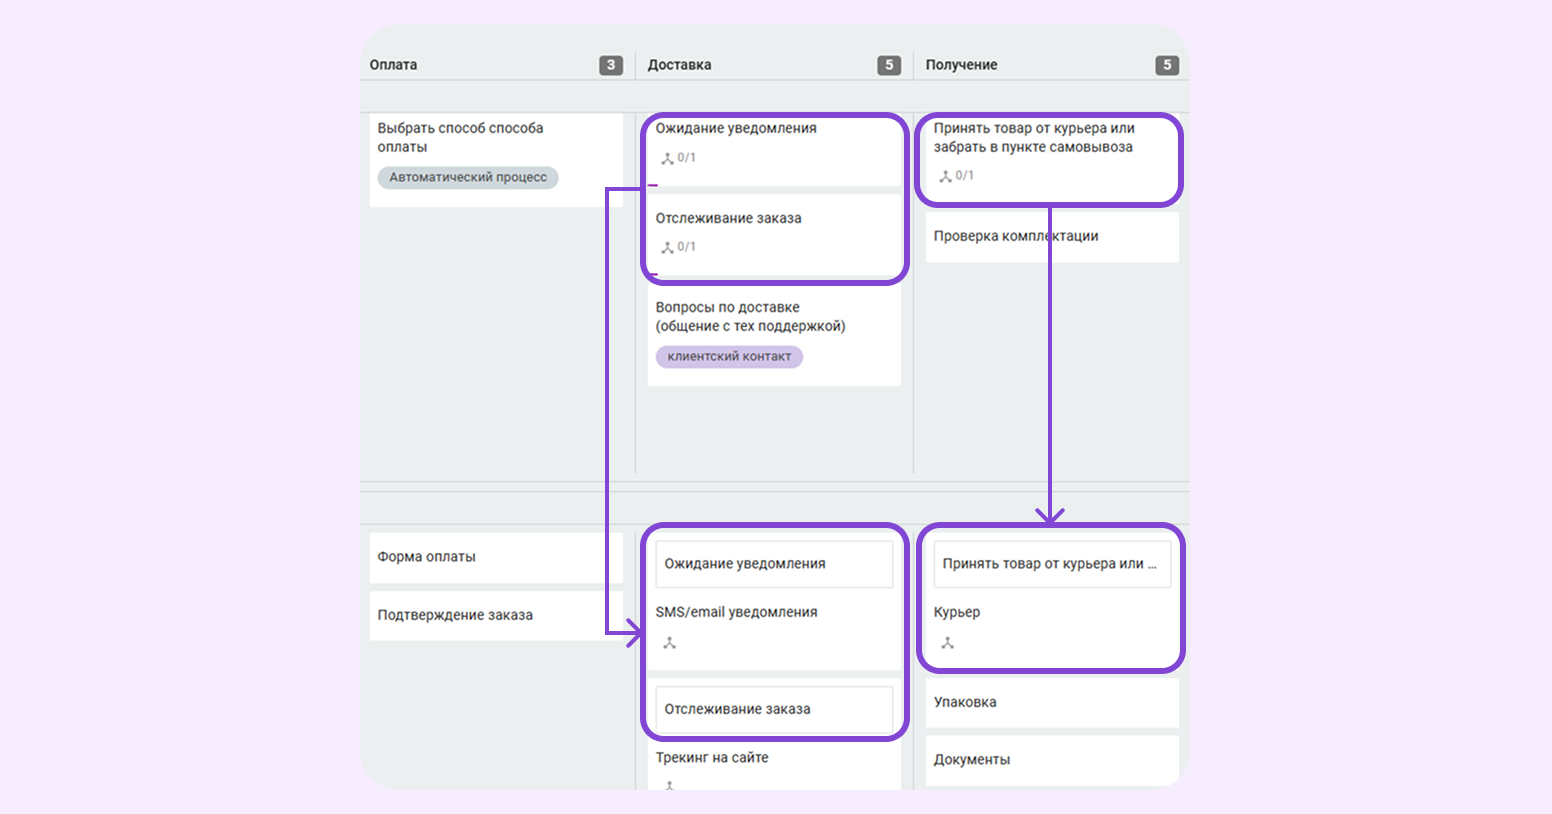Click the subtask icon on Ожидание уведомления card
Image resolution: width=1552 pixels, height=814 pixels.
(667, 158)
